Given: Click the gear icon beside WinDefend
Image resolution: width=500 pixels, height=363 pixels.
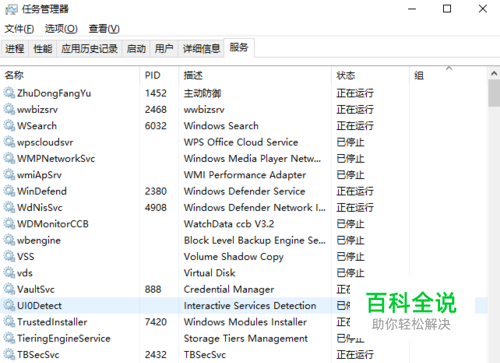Looking at the screenshot, I should point(9,191).
